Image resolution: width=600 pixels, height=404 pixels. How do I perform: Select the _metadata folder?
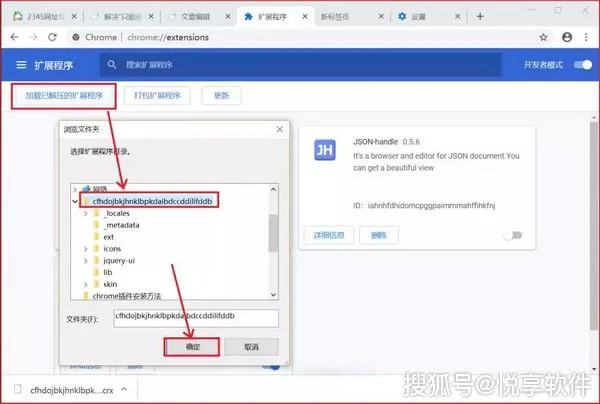click(122, 225)
